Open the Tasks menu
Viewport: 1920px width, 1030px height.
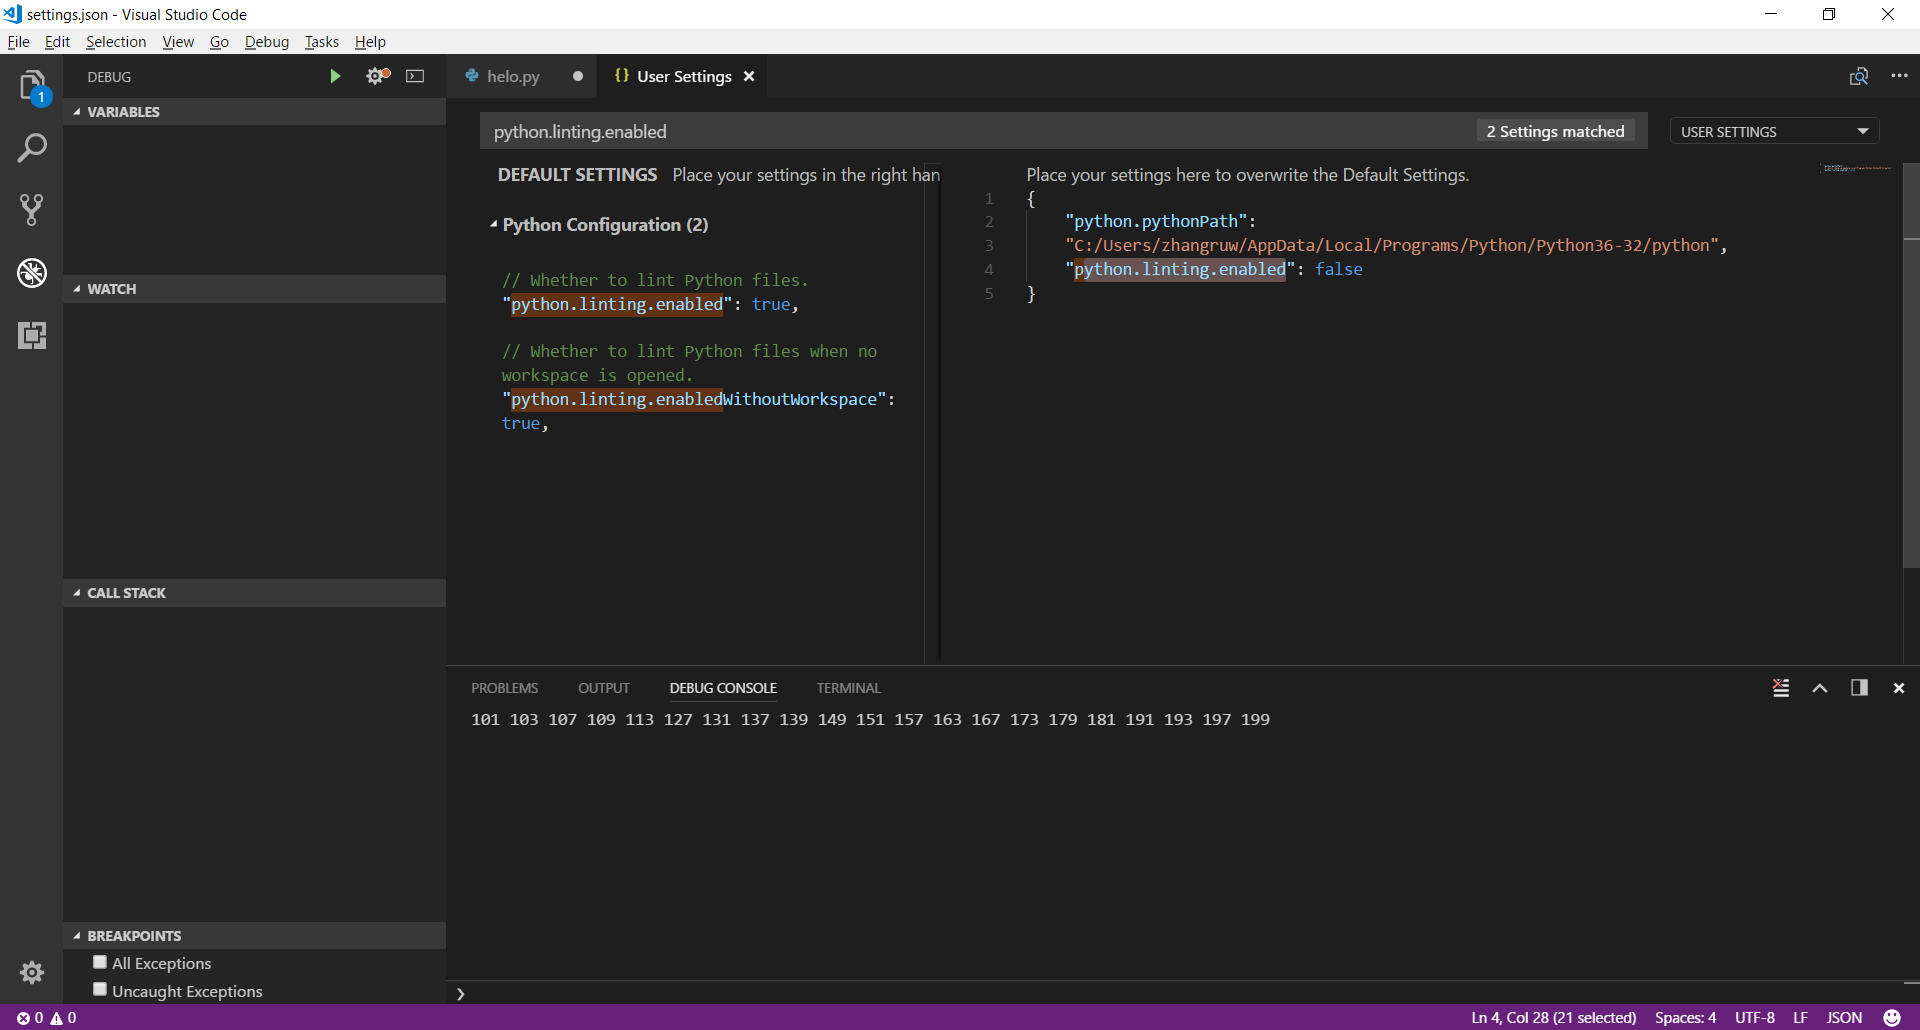pyautogui.click(x=321, y=41)
